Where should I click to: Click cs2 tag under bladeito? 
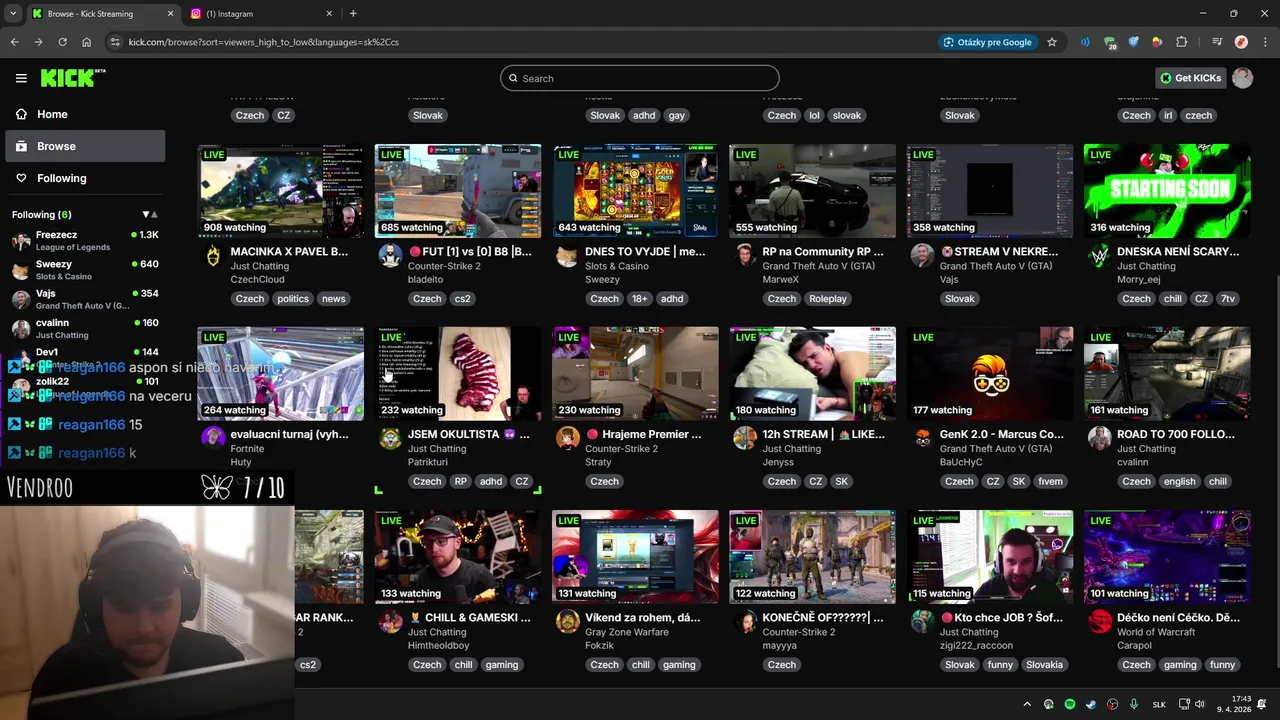[x=462, y=298]
